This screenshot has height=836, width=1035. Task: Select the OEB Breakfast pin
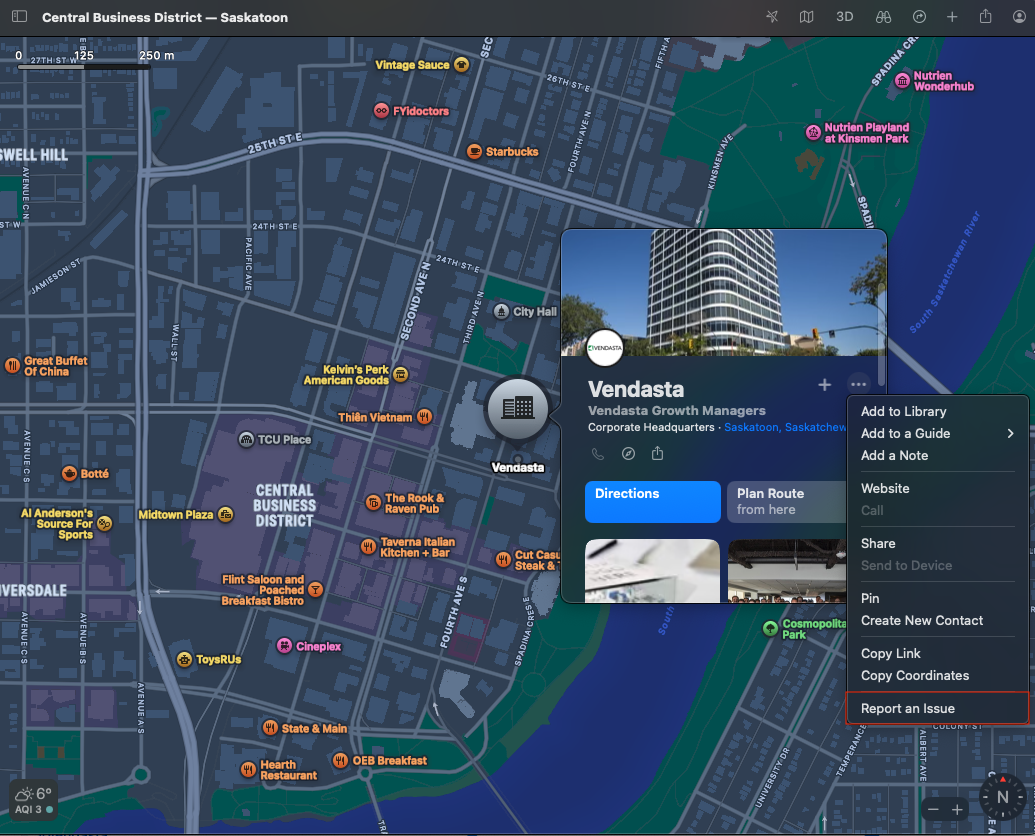[341, 761]
